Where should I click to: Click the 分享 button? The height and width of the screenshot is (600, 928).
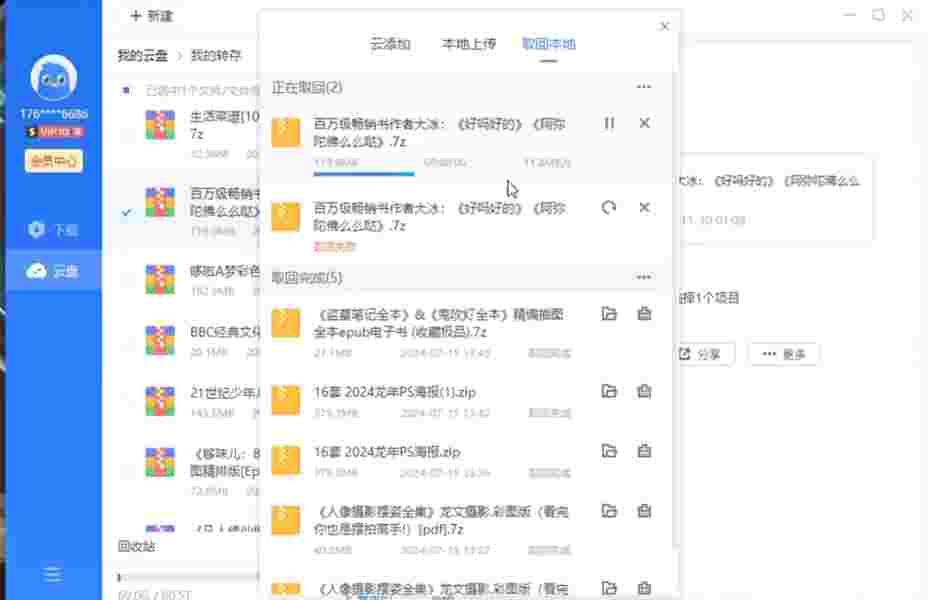point(700,354)
